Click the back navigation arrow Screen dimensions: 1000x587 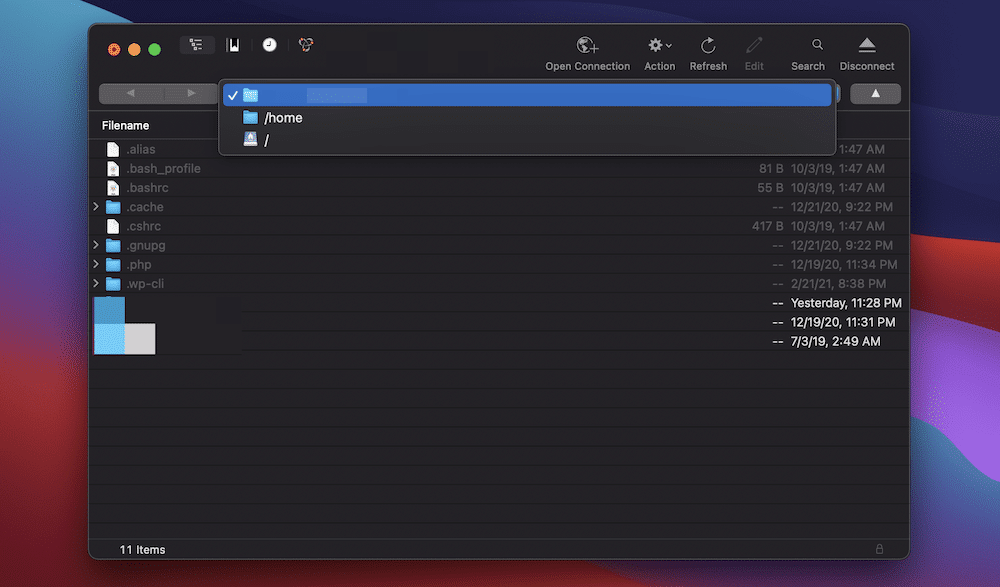(130, 93)
